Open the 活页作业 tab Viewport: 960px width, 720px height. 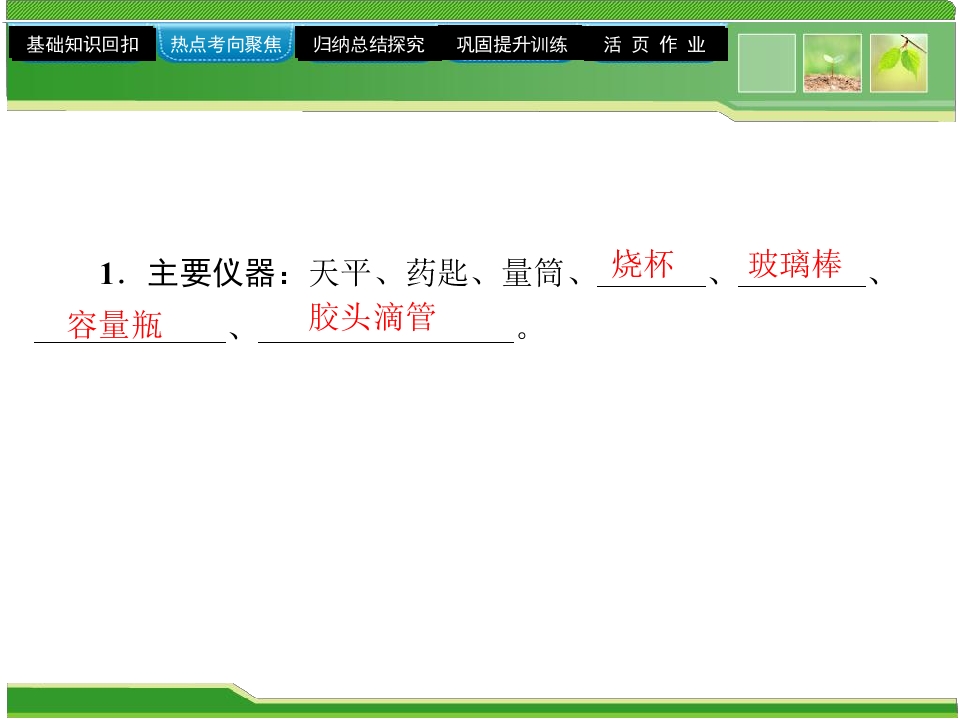(654, 44)
